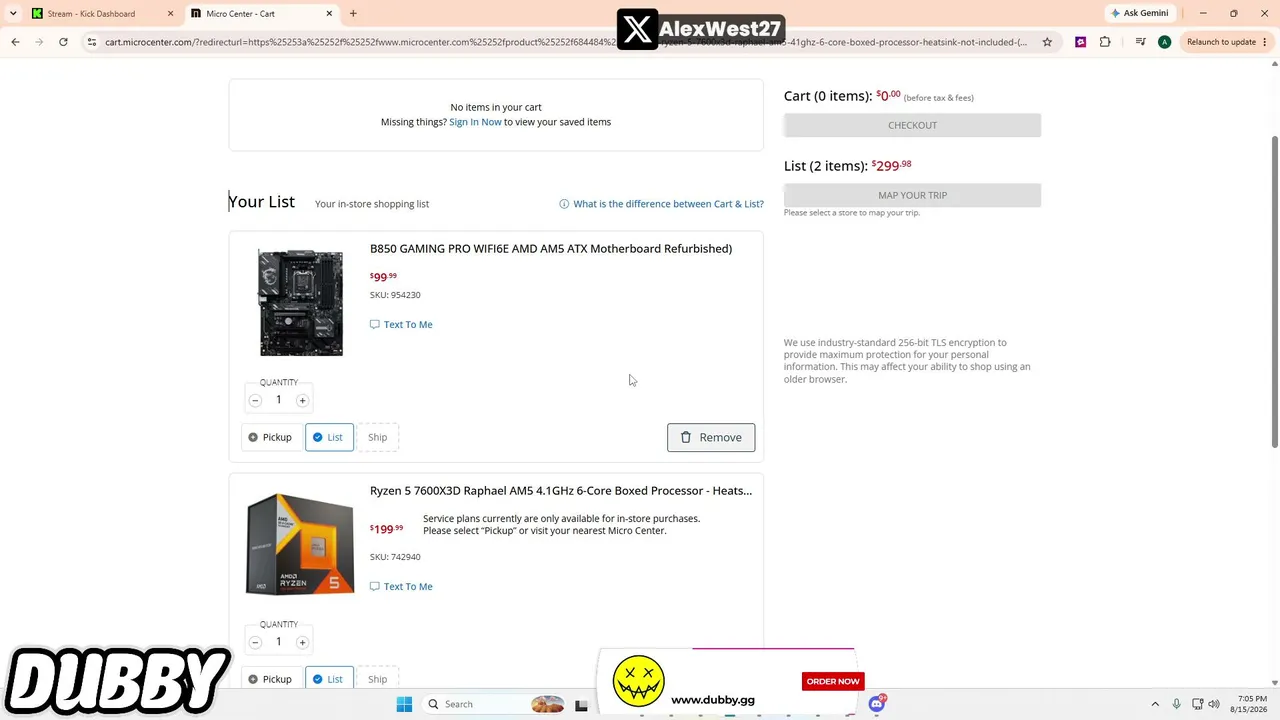The image size is (1280, 720).
Task: Open the Extensions puzzle-piece menu
Action: [1105, 42]
